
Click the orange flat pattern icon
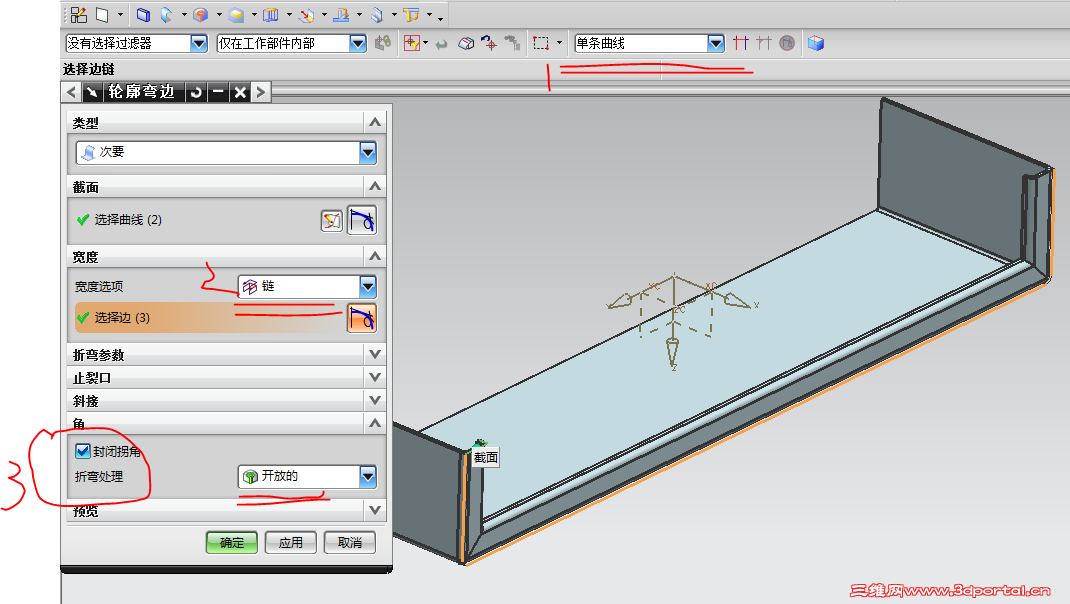[x=411, y=14]
